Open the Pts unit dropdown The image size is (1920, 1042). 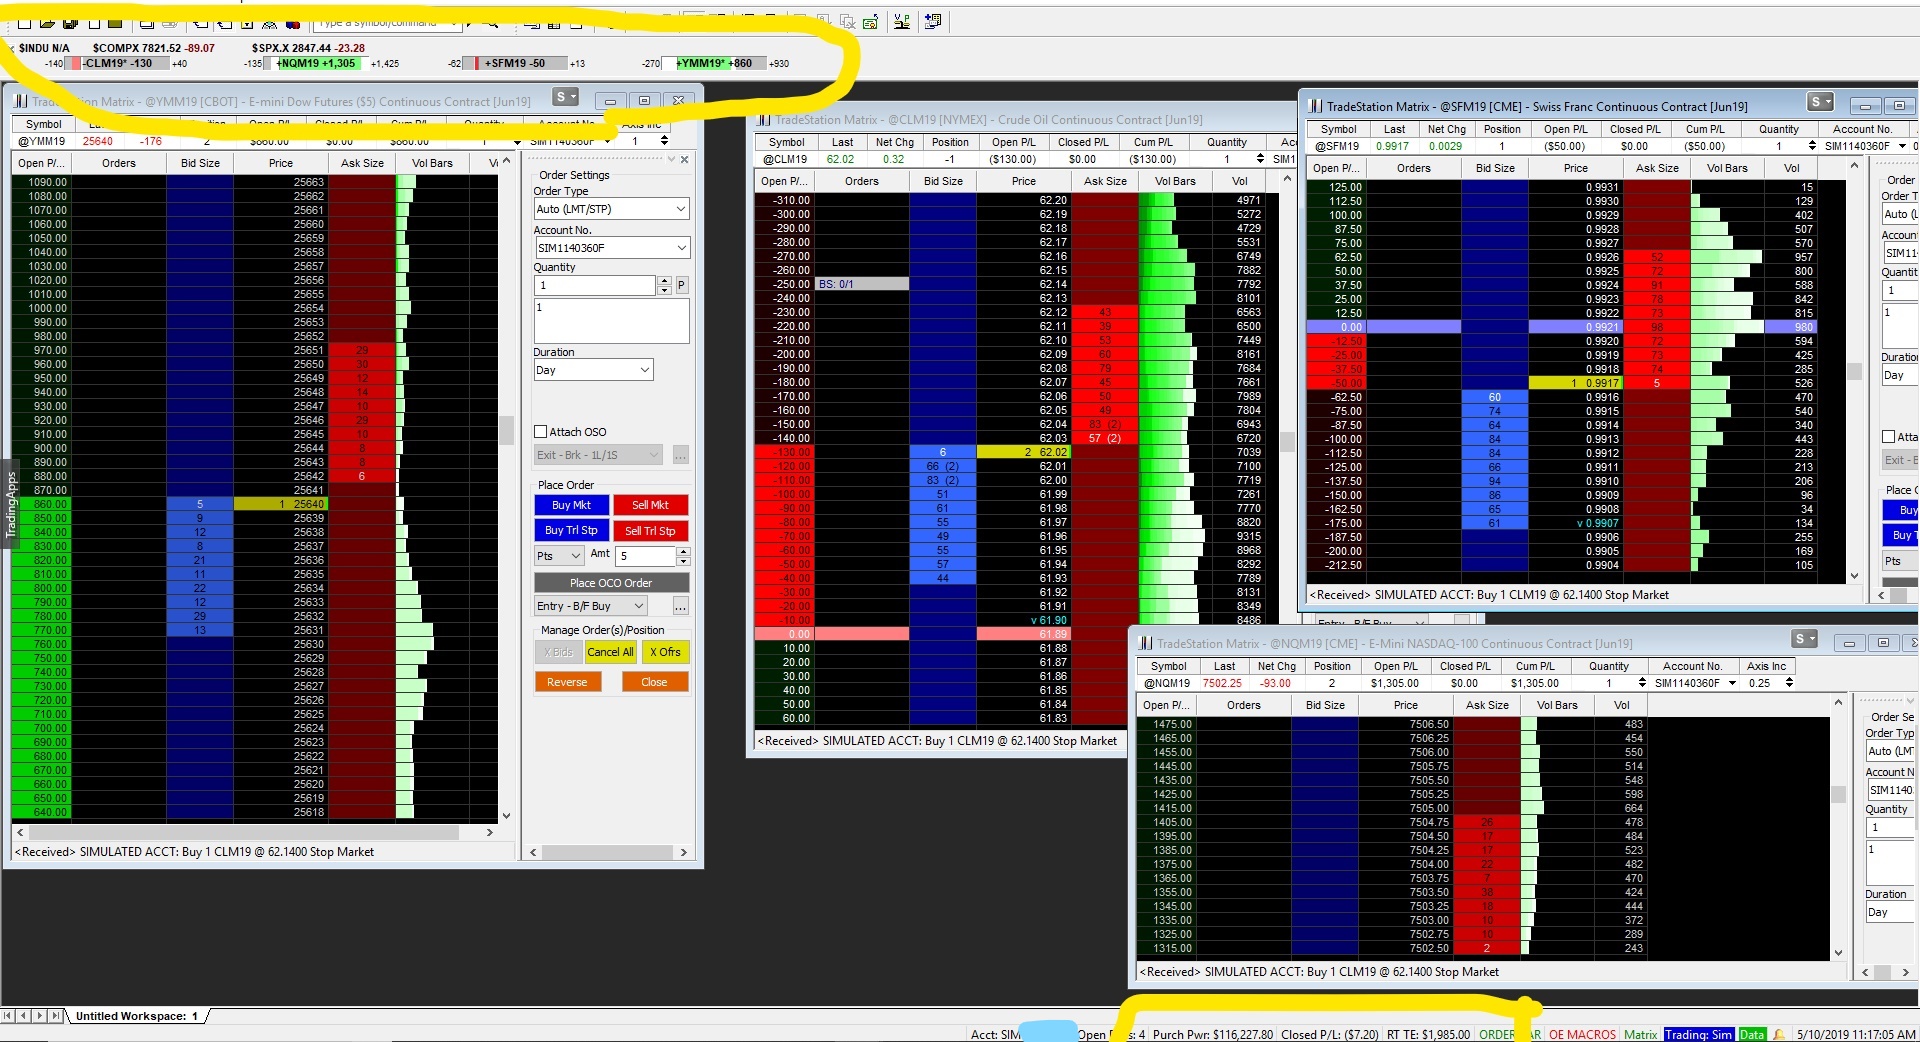click(x=559, y=556)
